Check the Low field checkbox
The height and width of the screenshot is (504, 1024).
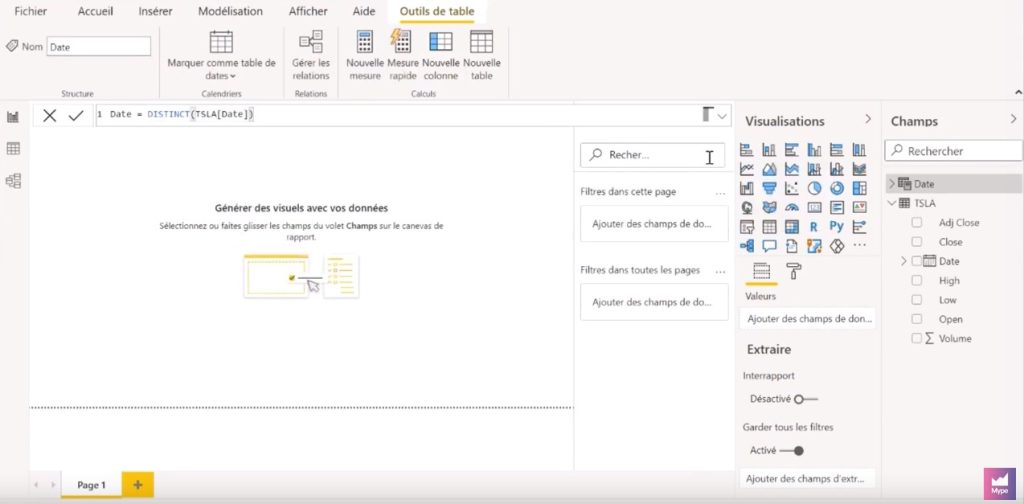pyautogui.click(x=917, y=300)
